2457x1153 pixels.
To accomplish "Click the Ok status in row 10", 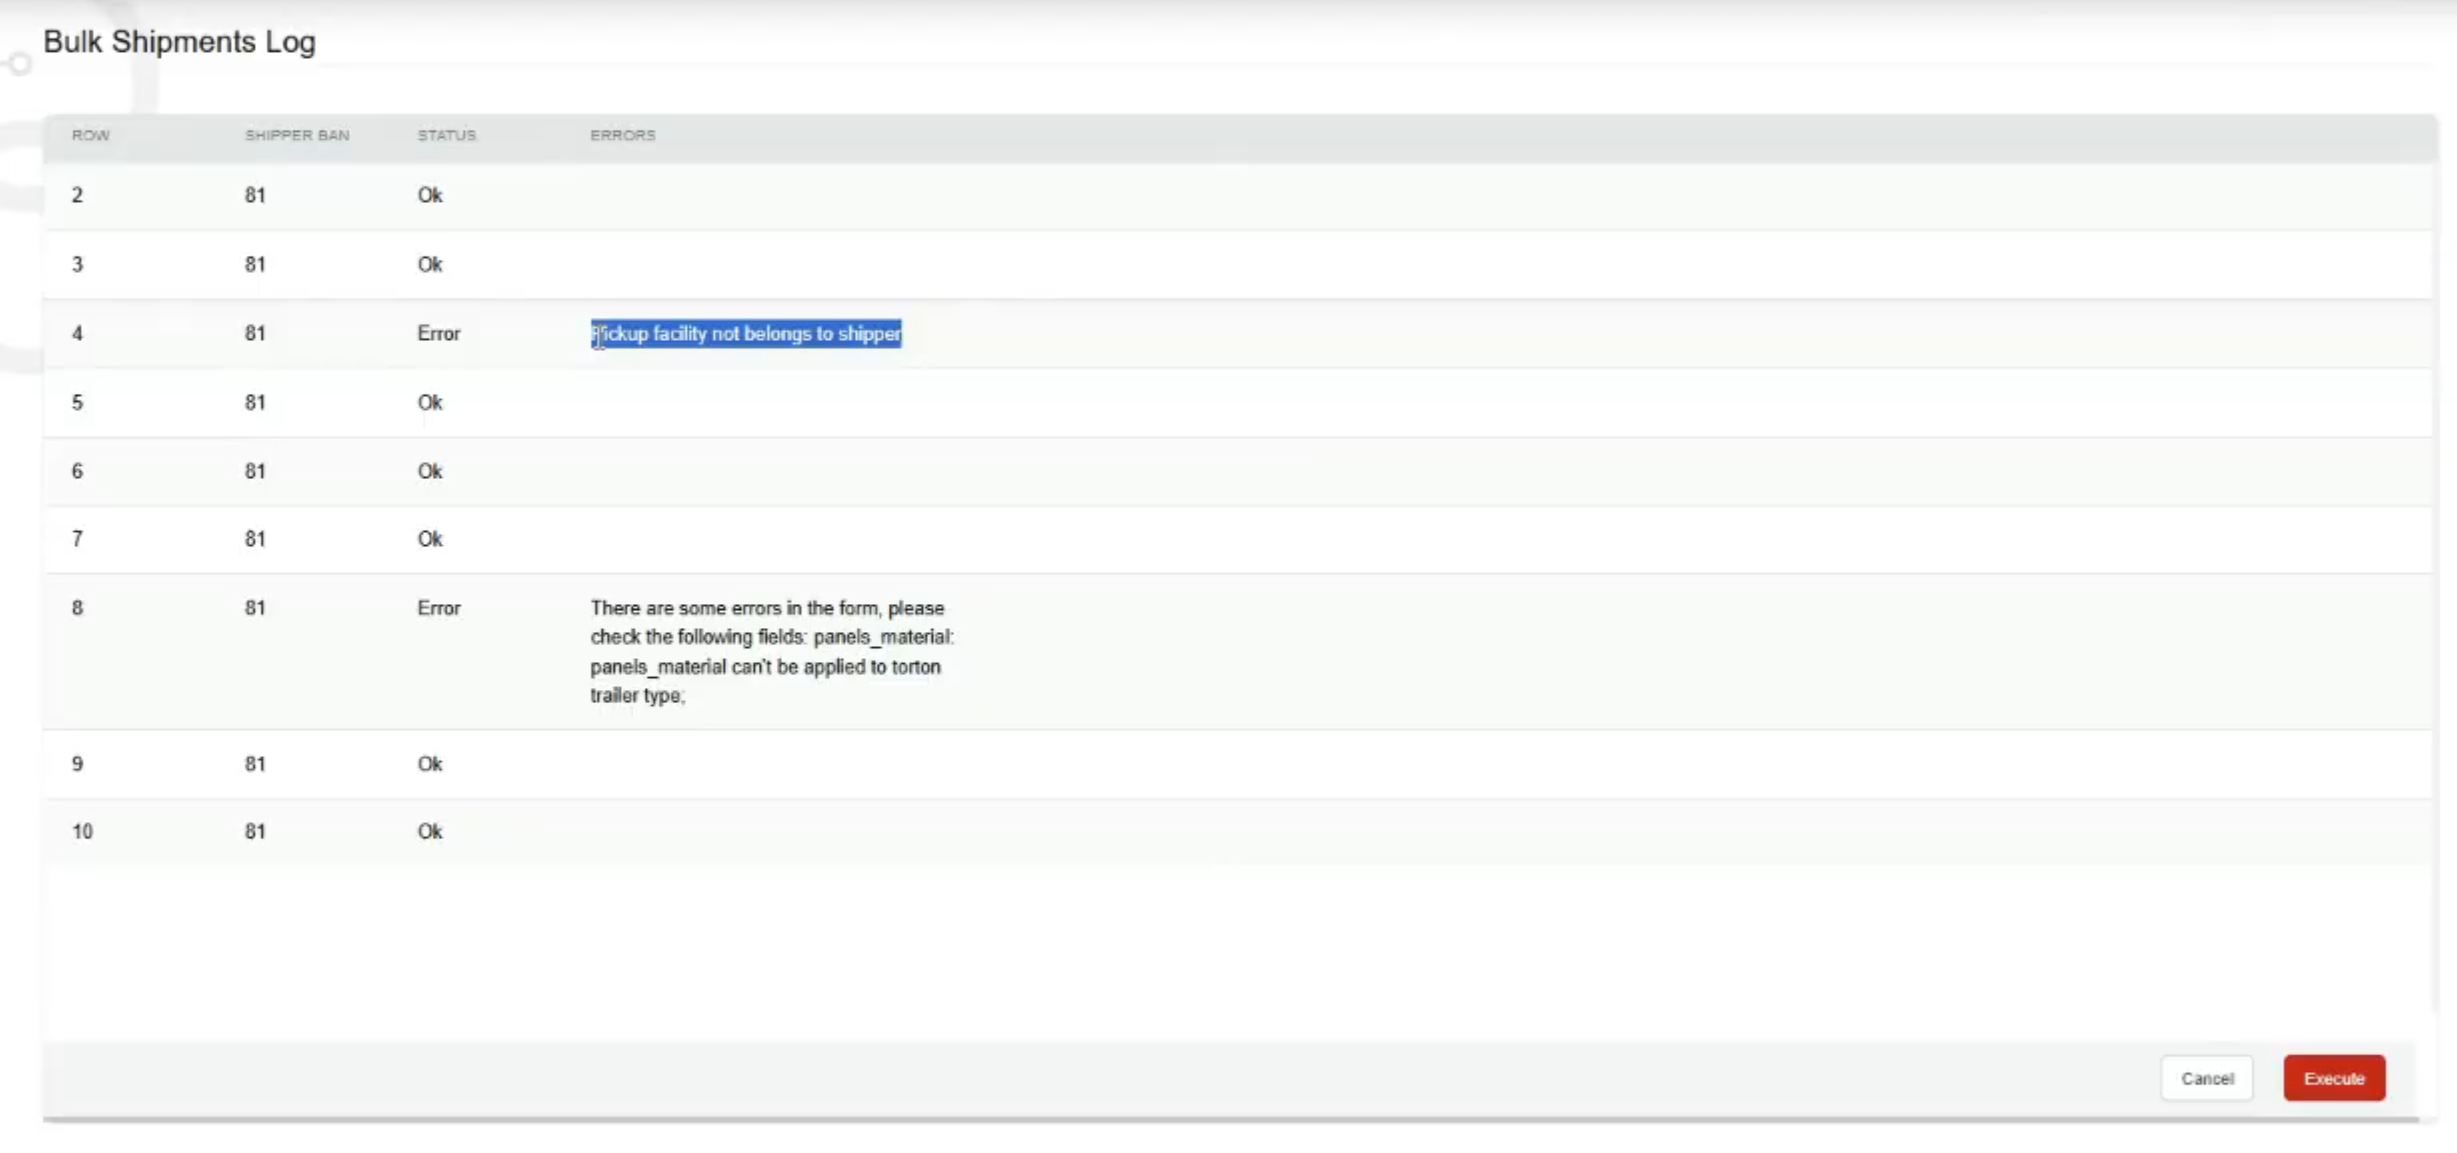I will point(430,831).
